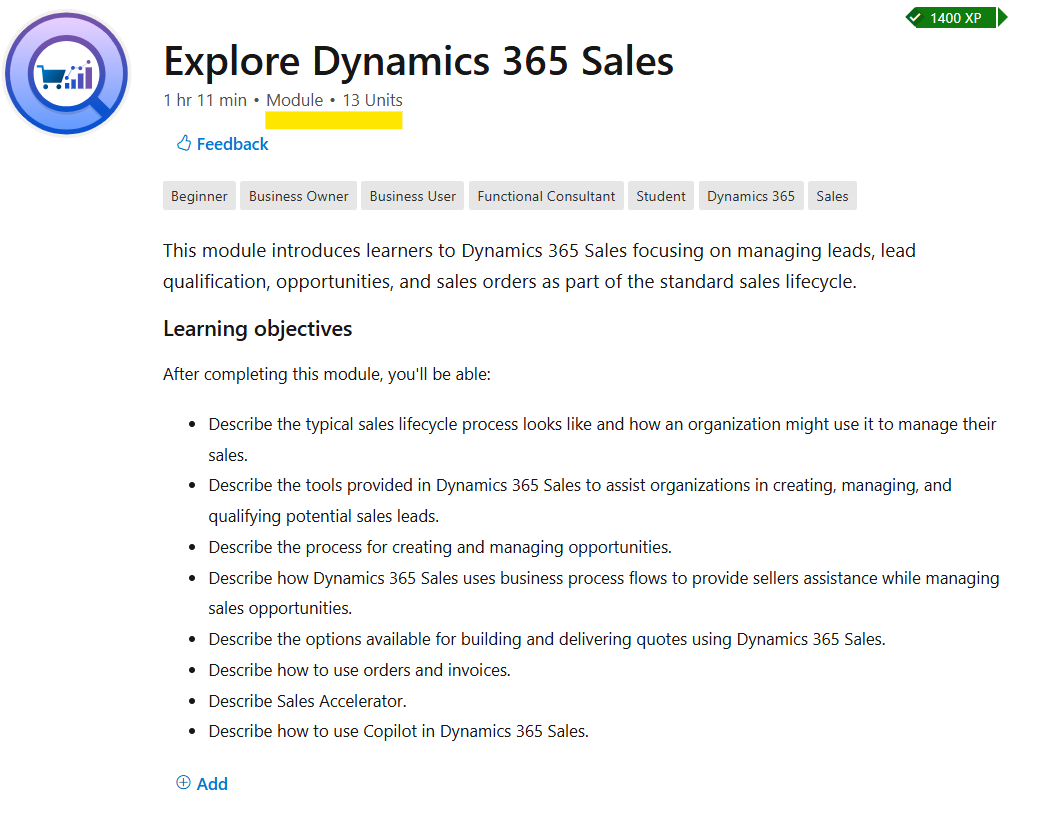Click the Dynamics 365 Sales module badge icon

pos(67,73)
